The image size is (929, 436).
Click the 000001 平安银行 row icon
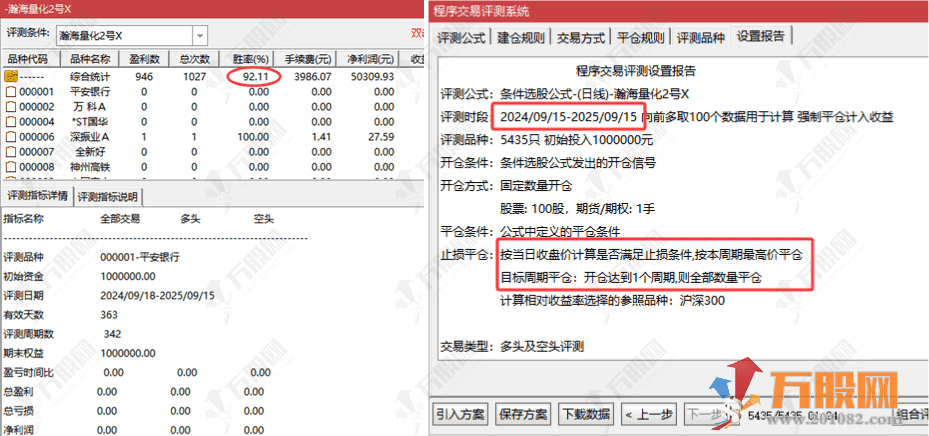tap(10, 92)
